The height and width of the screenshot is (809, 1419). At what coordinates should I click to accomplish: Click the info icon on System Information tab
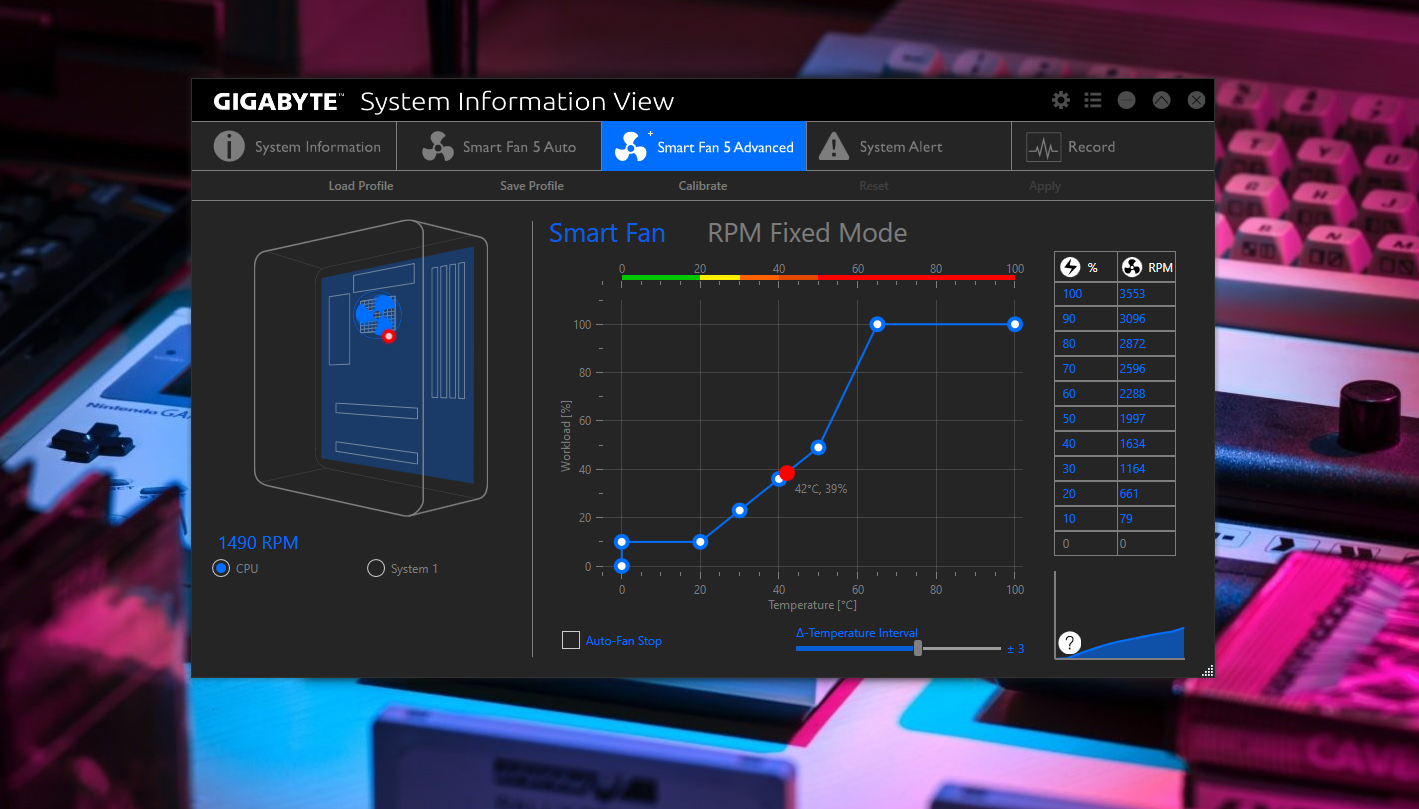[229, 146]
